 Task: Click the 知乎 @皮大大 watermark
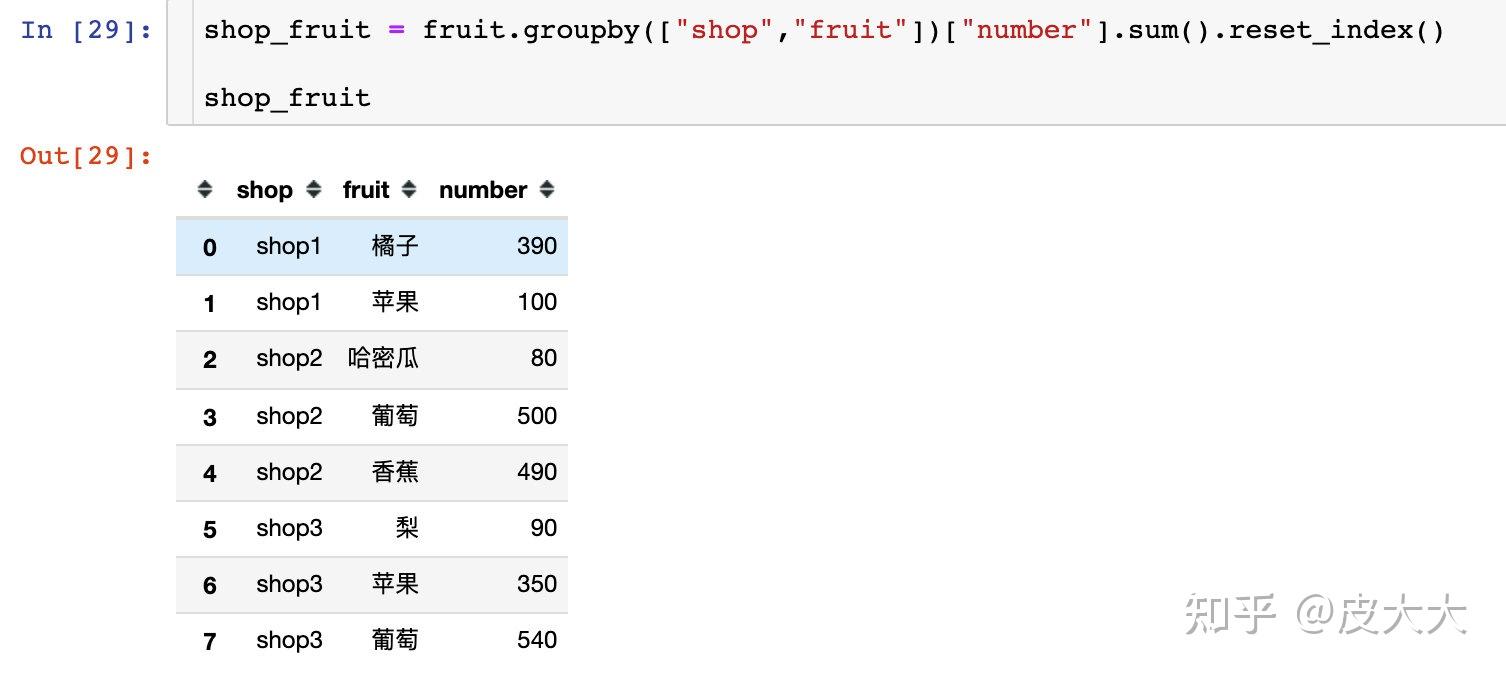(1326, 613)
